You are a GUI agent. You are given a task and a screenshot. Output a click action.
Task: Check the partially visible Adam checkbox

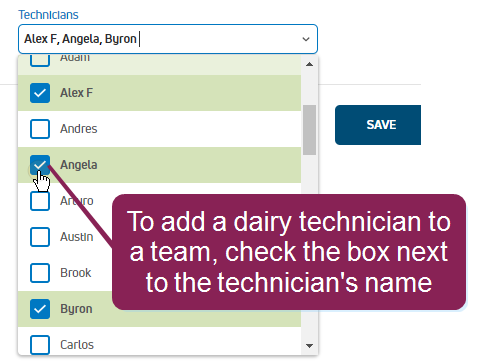pyautogui.click(x=40, y=61)
